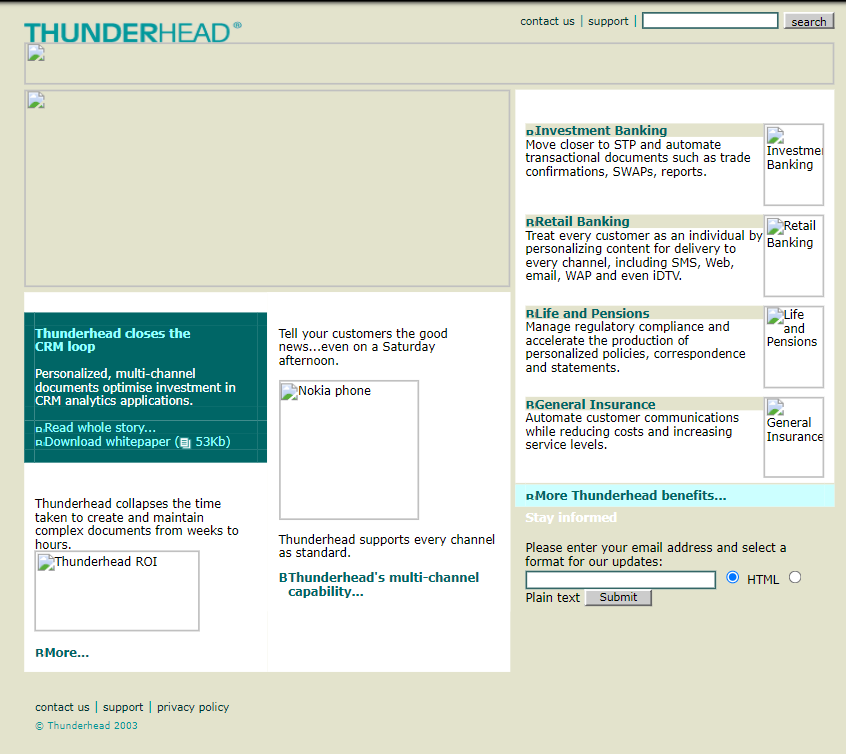
Task: Click the Thunderhead logo
Action: [x=133, y=32]
